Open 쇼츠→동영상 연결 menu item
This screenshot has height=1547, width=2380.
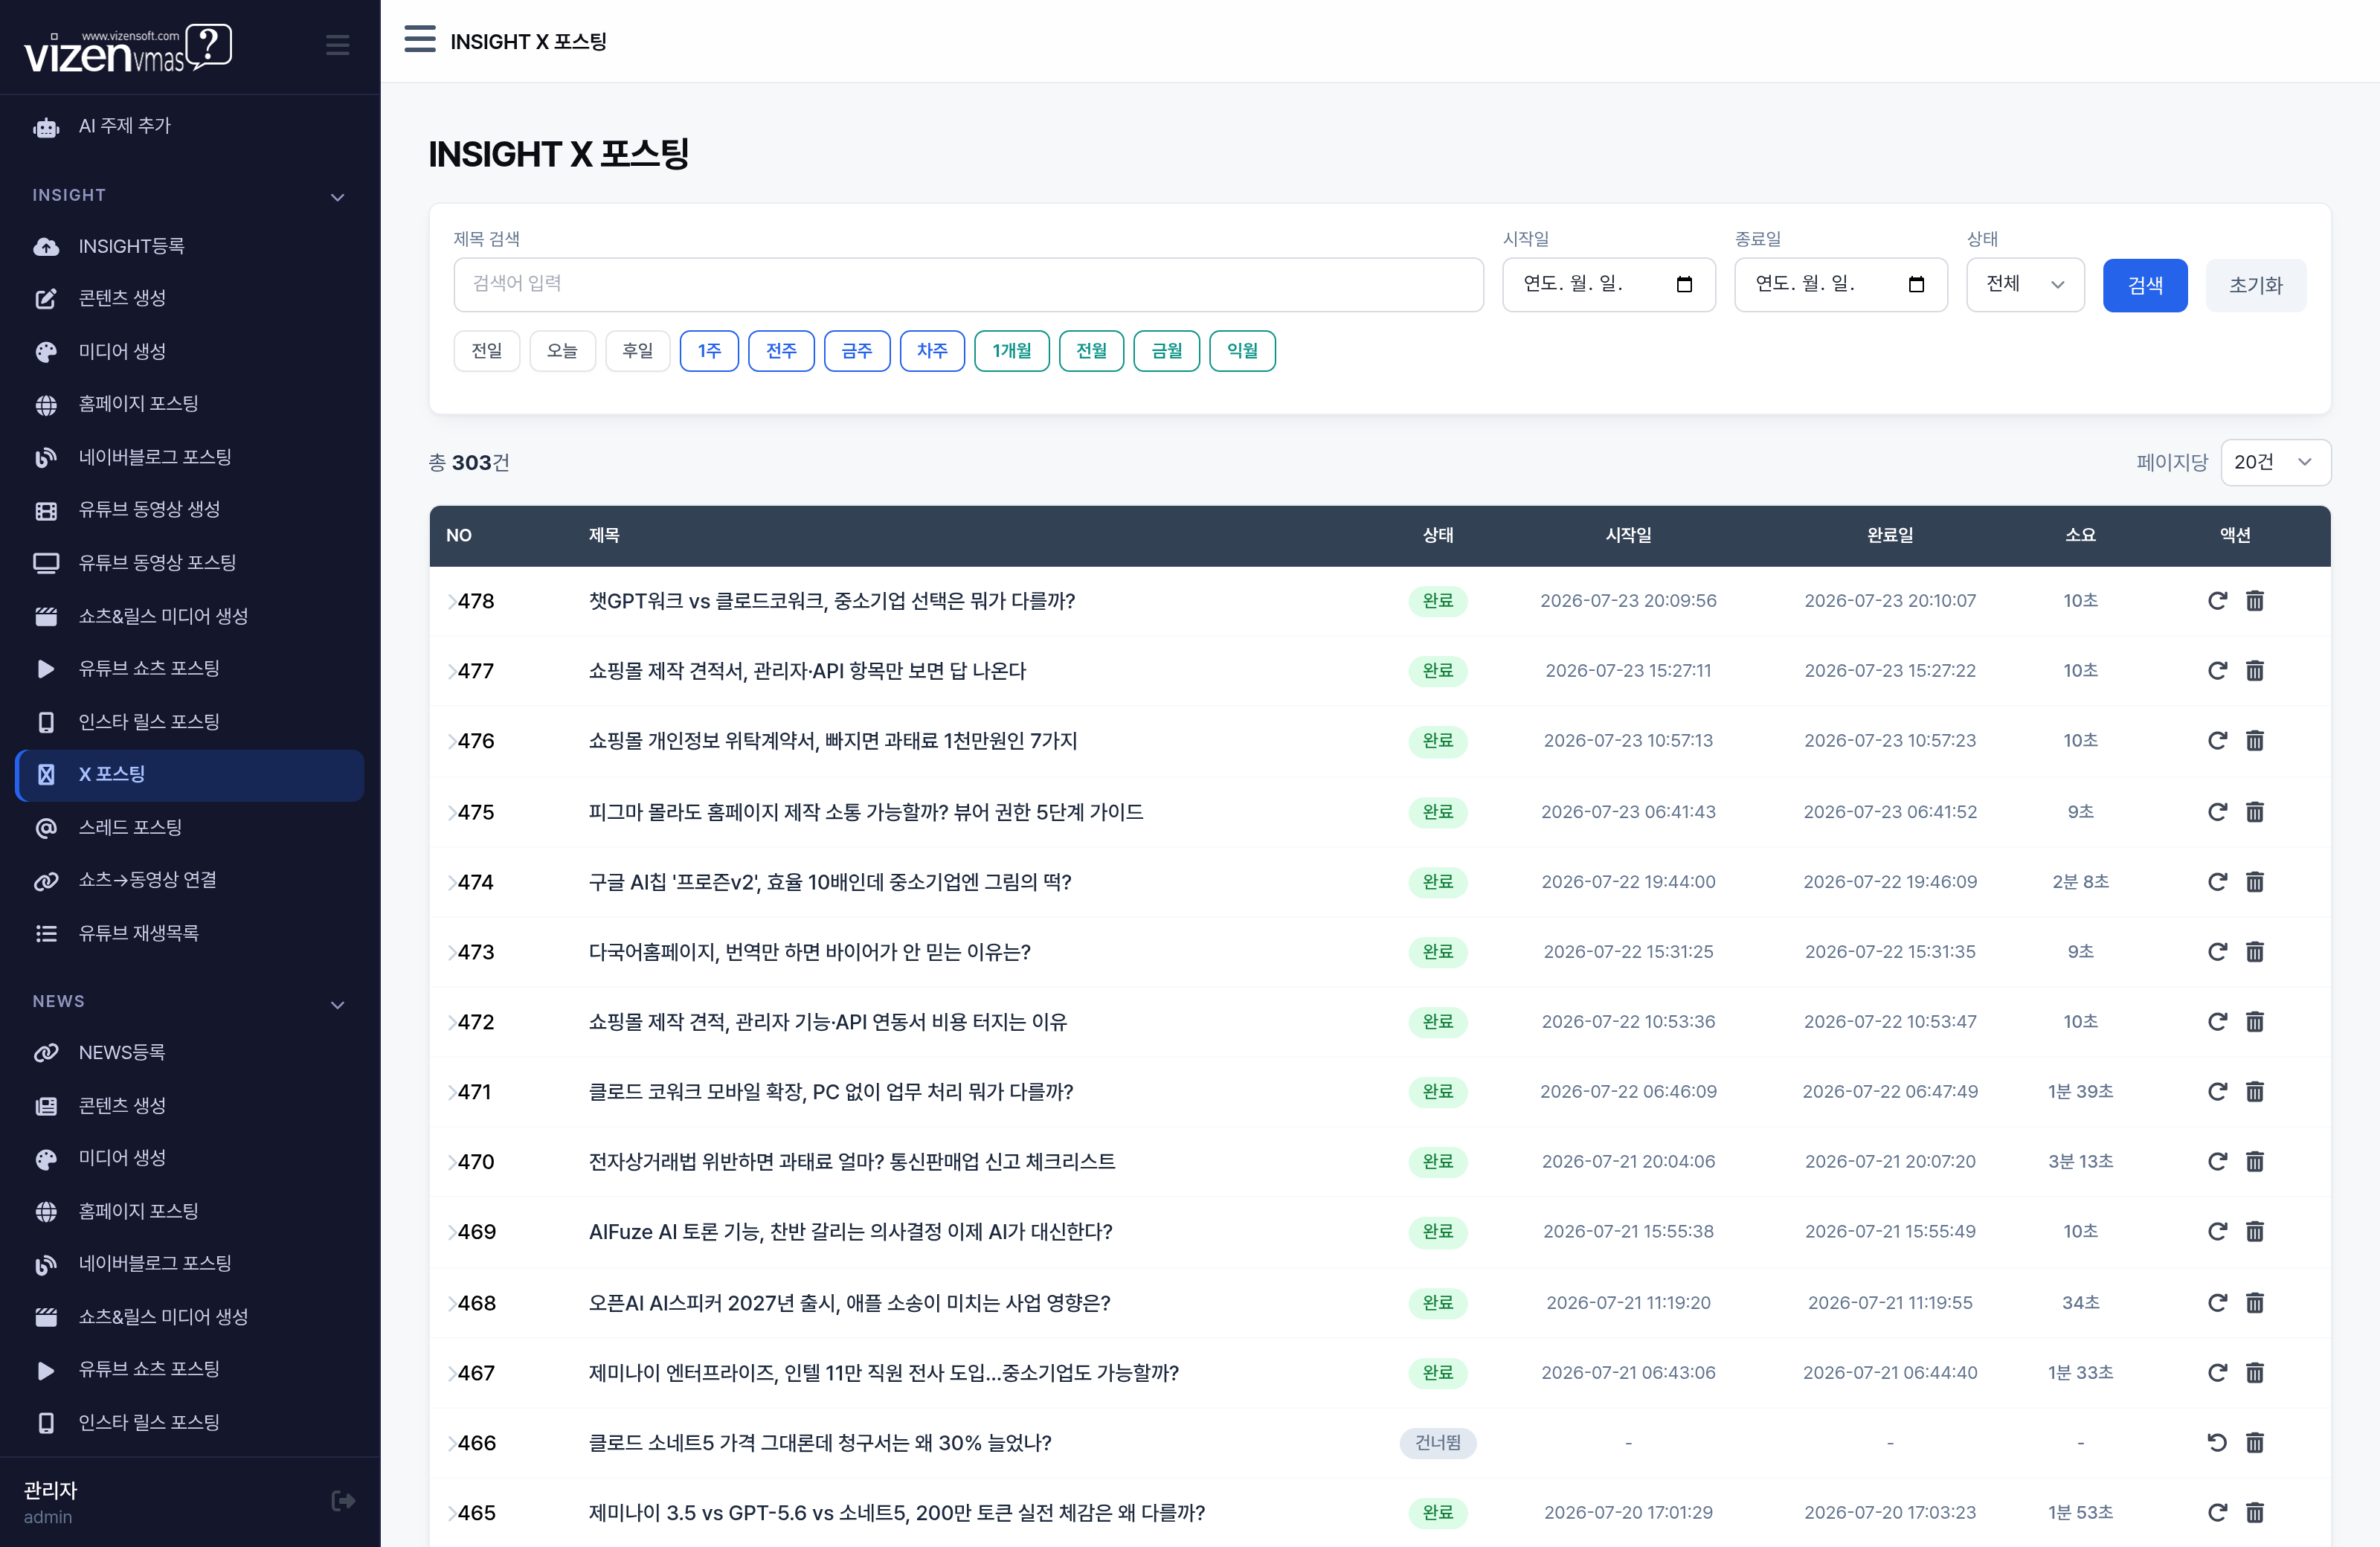click(x=190, y=880)
